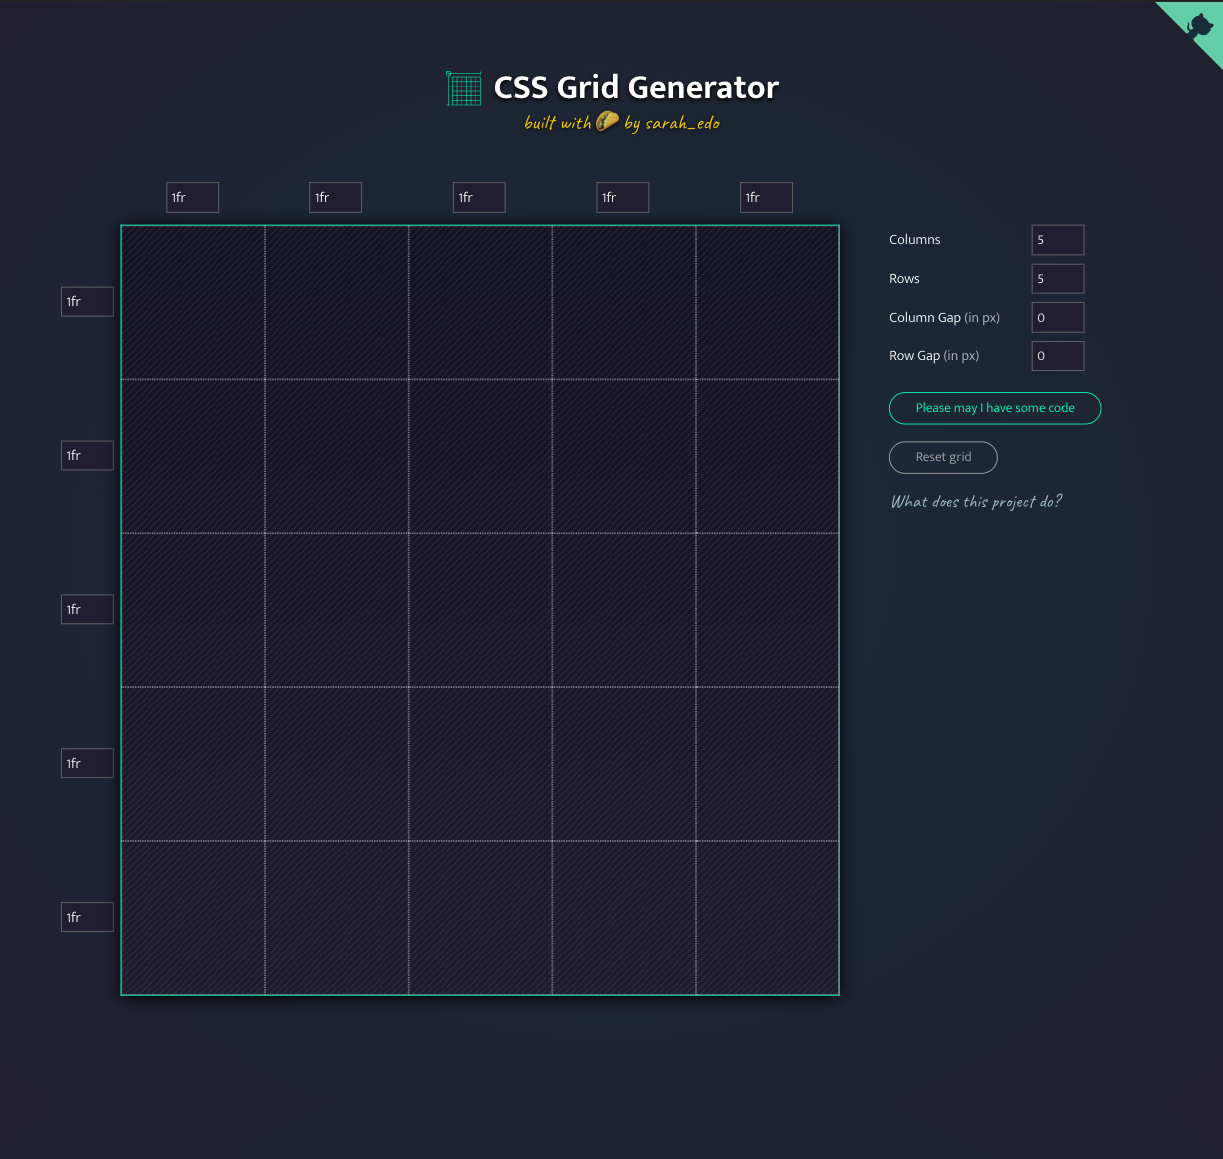
Task: Click the "built with" subtitle text
Action: click(558, 123)
